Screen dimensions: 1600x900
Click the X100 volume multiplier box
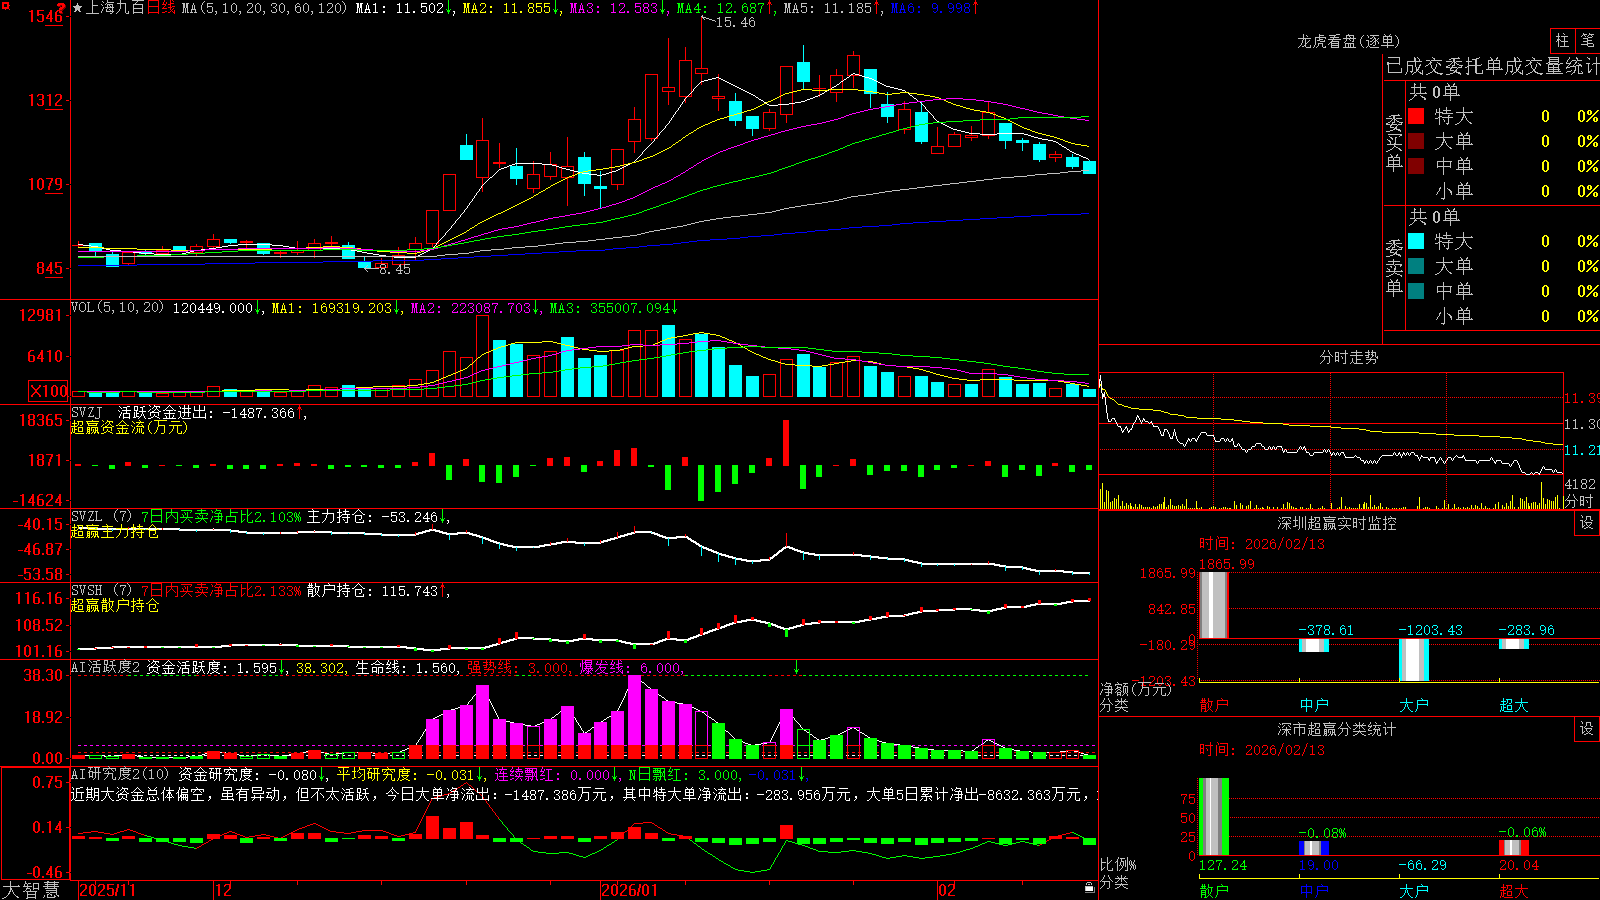tap(48, 392)
